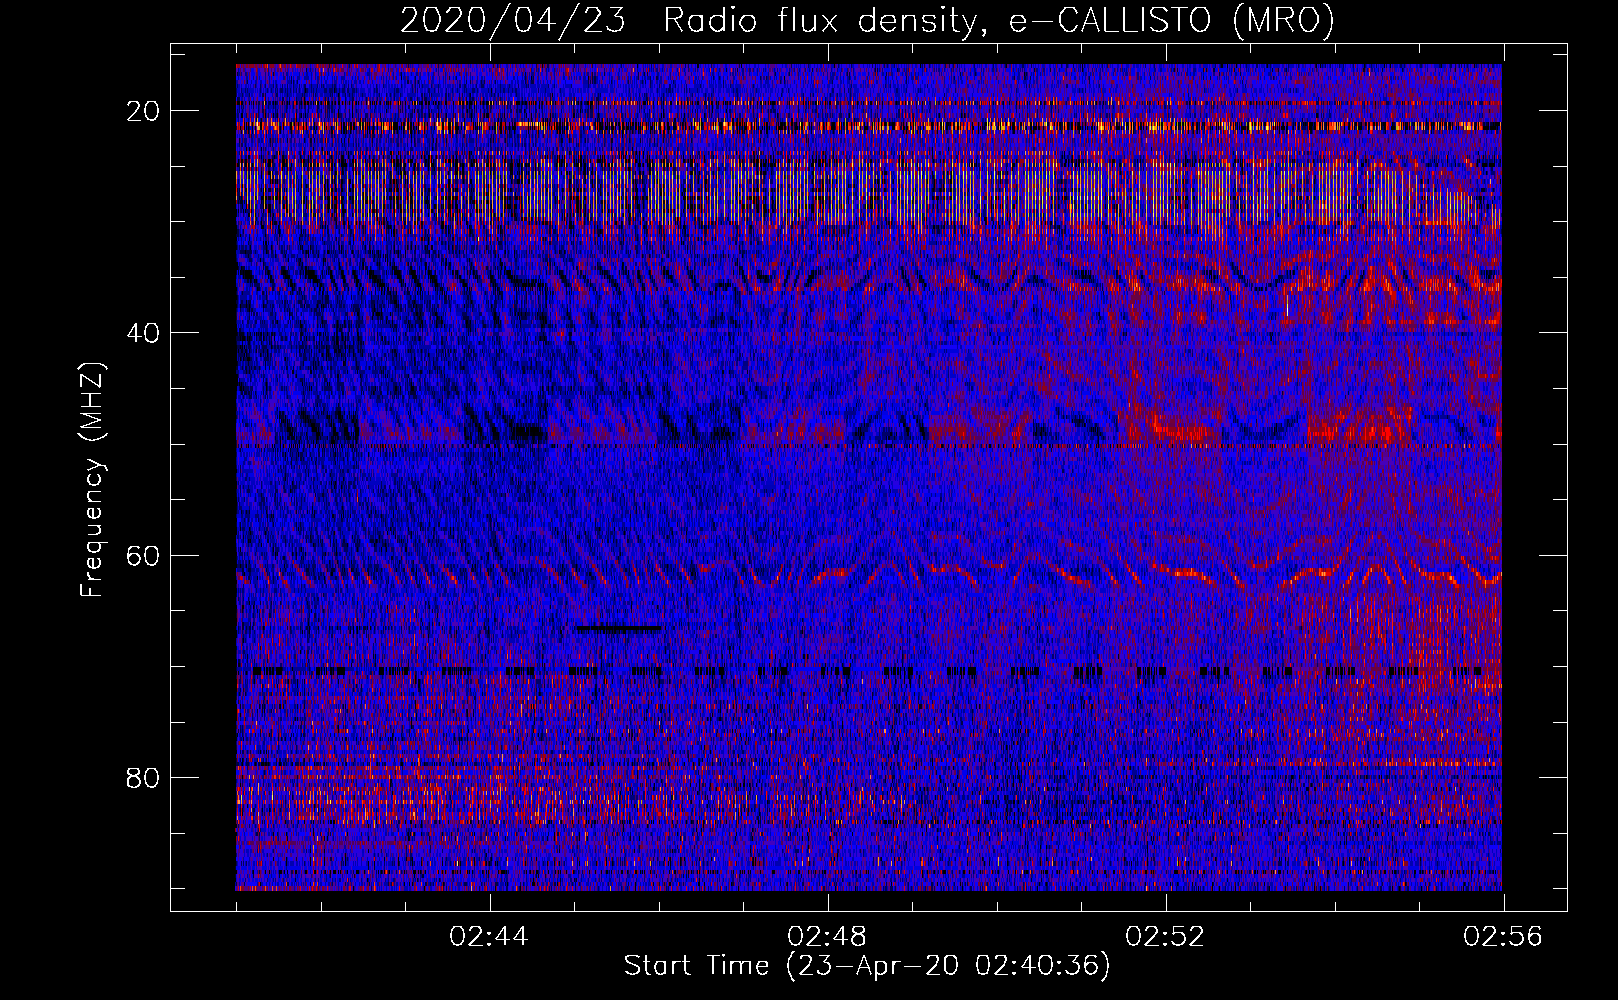The height and width of the screenshot is (1000, 1618).
Task: Click the 02:52 time tick label
Action: point(1165,936)
